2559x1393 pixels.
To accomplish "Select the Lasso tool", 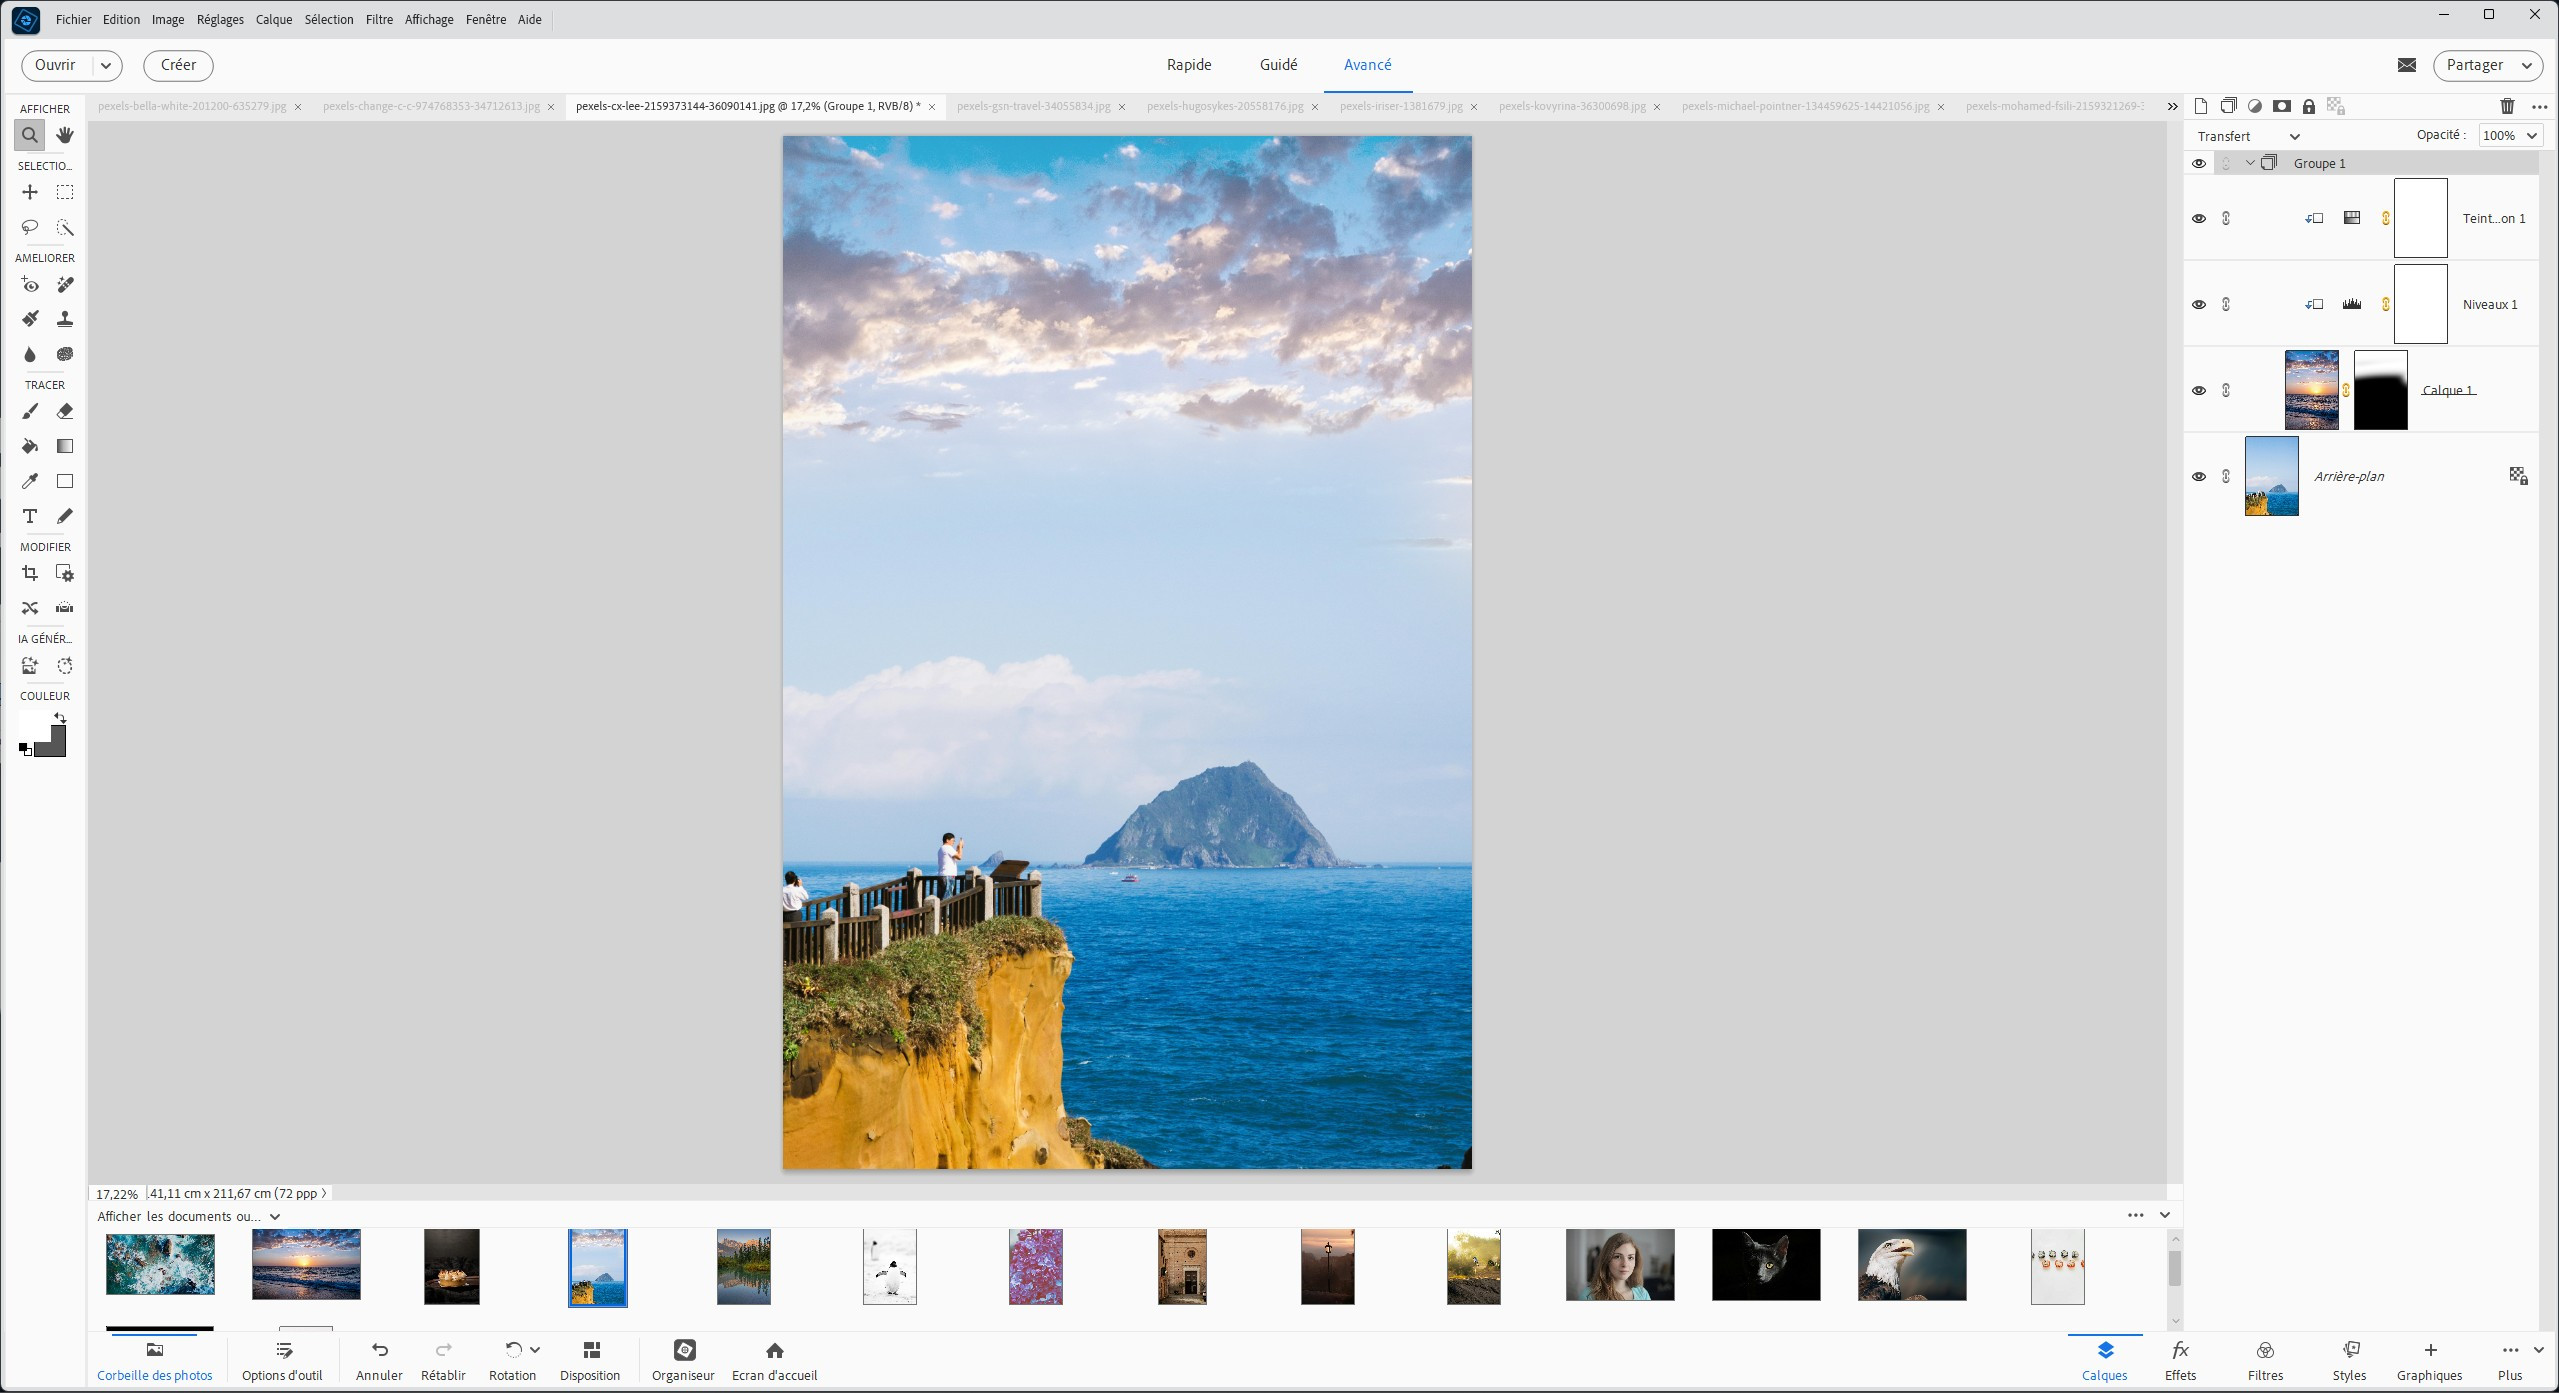I will (x=30, y=228).
